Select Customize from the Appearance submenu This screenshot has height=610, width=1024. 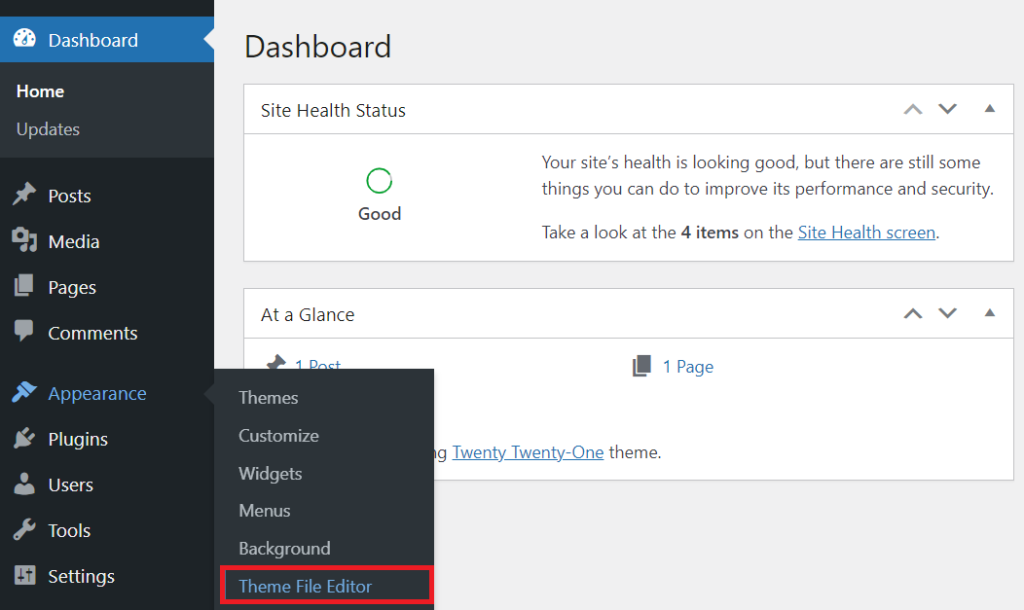coord(279,435)
